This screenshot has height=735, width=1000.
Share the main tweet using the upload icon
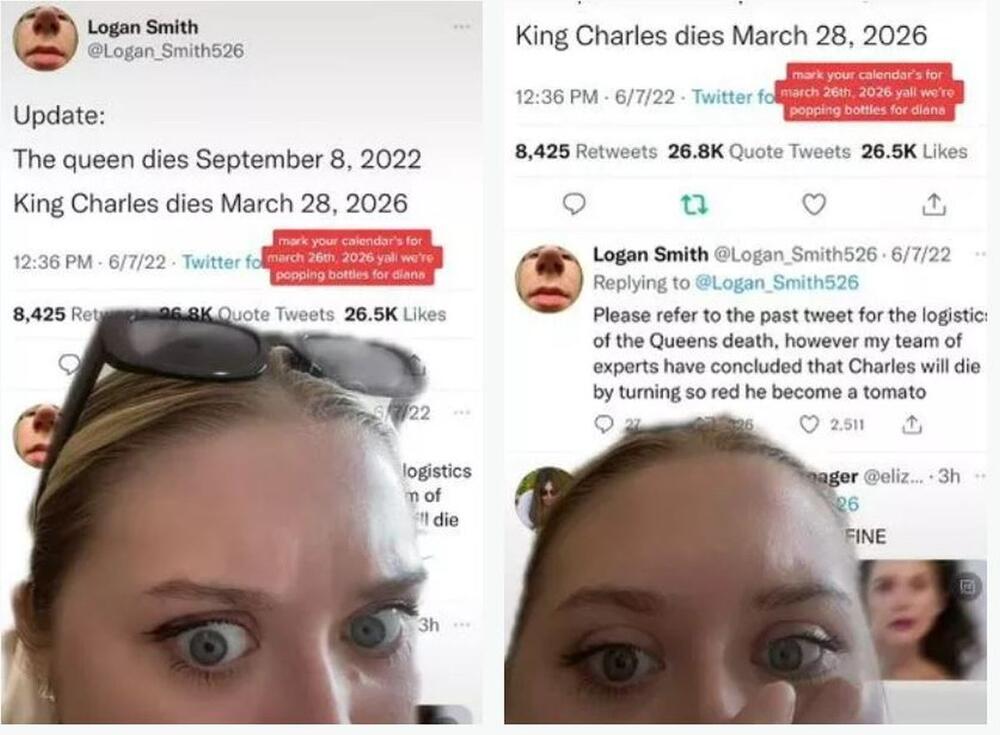point(933,204)
